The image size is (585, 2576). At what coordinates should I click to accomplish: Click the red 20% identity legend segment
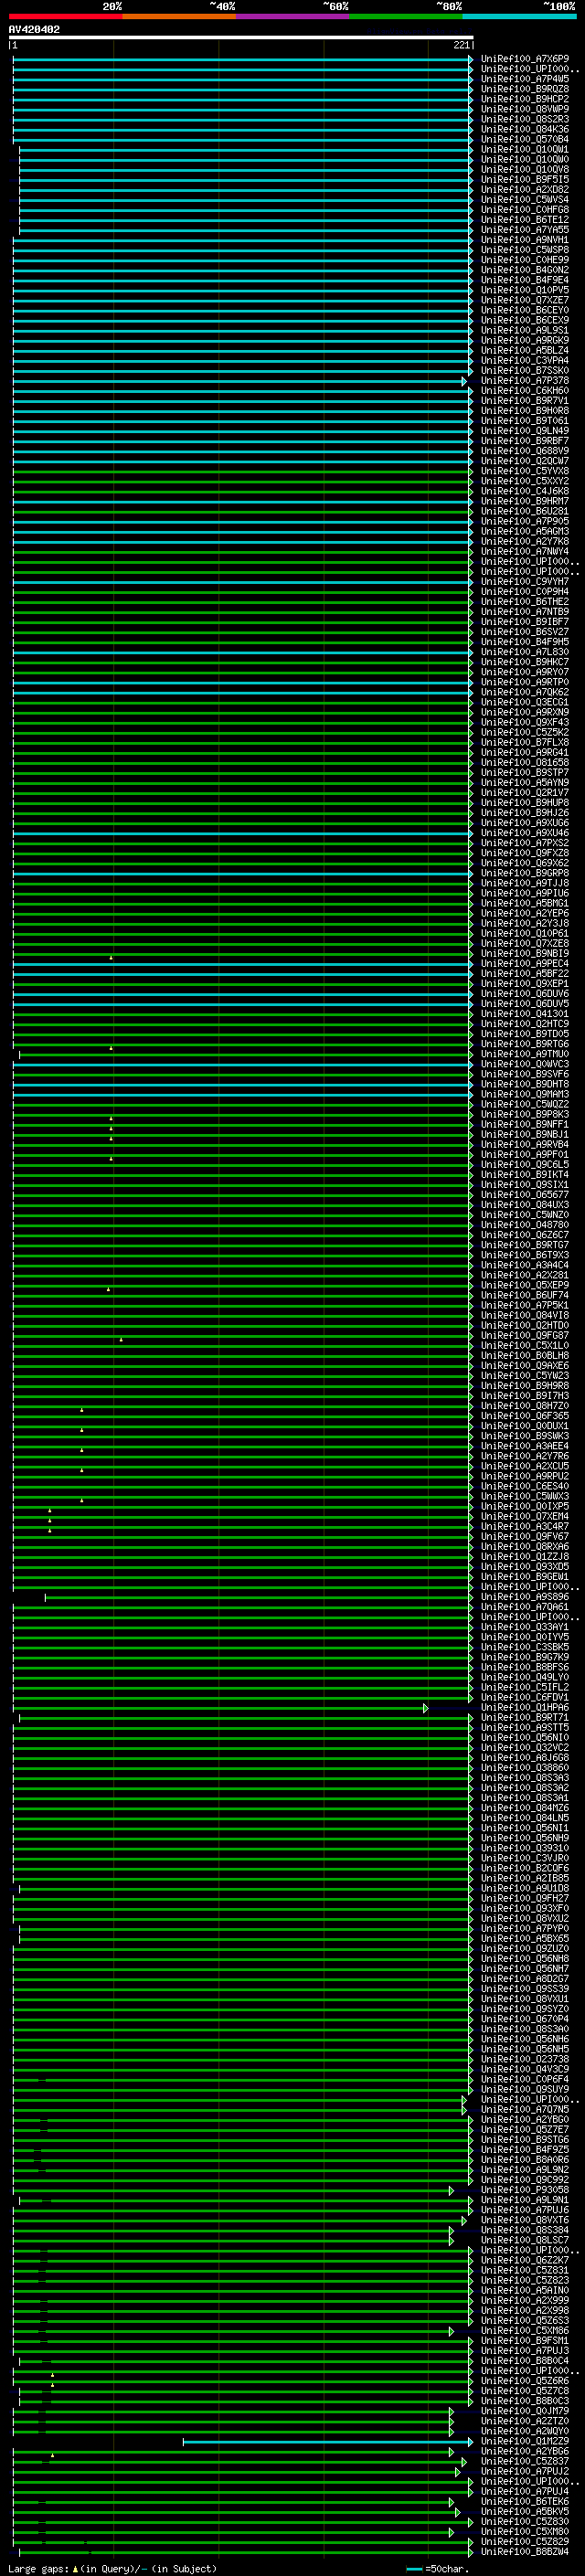pyautogui.click(x=65, y=16)
